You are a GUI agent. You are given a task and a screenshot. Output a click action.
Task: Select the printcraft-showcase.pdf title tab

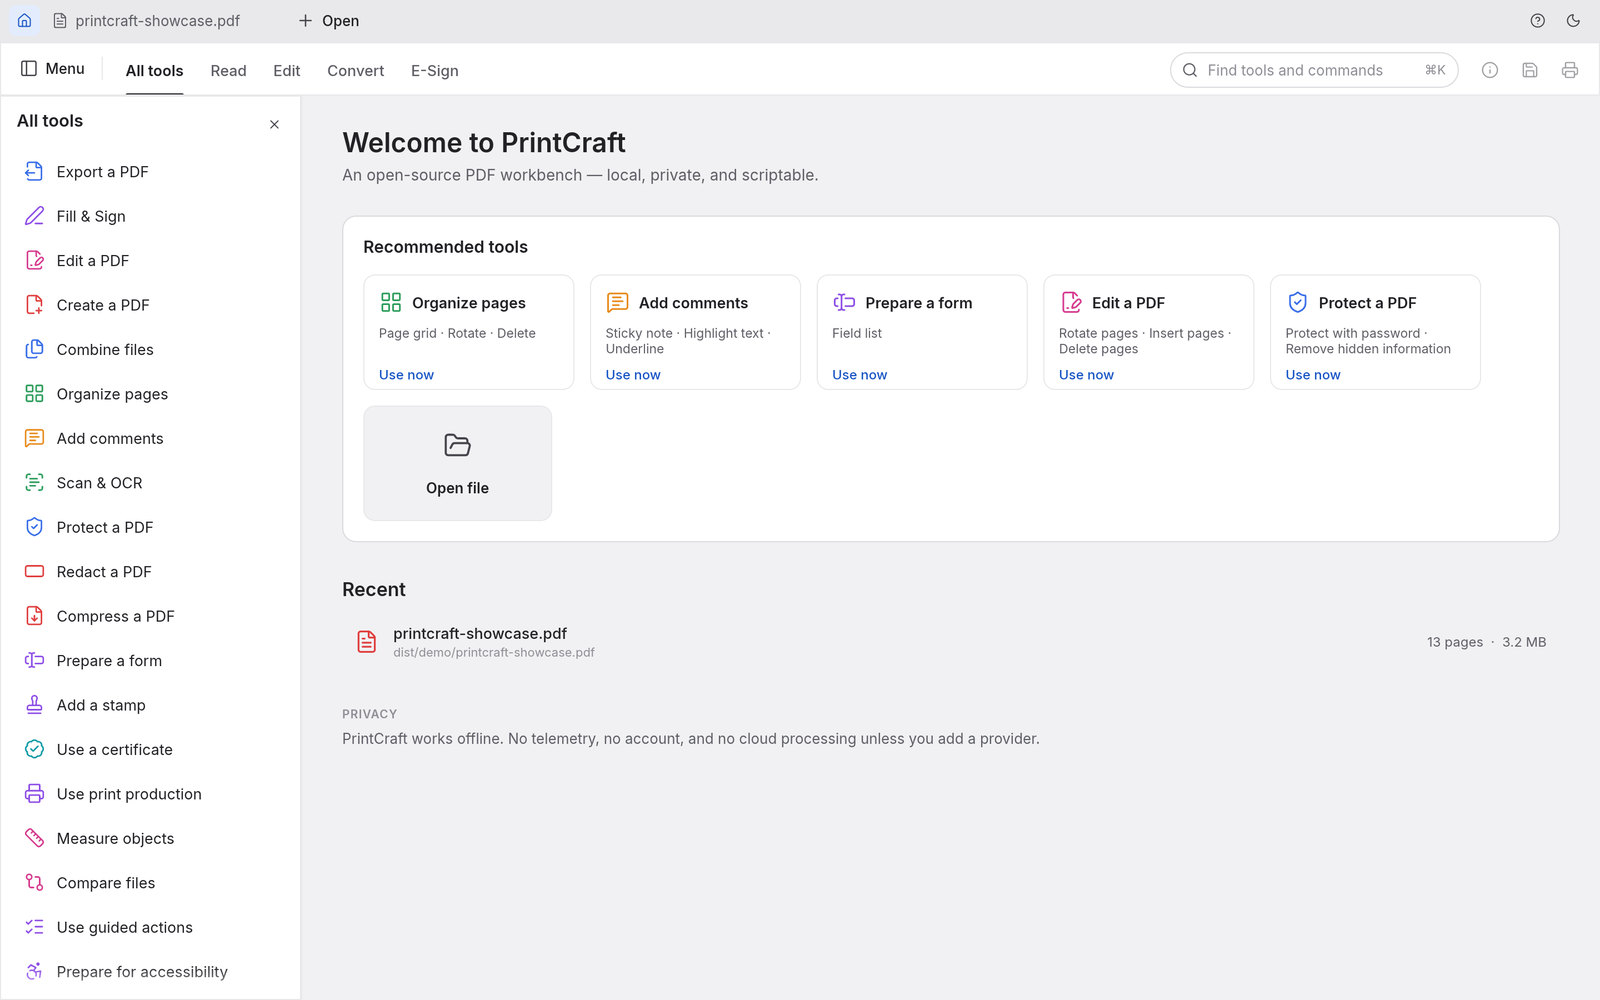[147, 20]
